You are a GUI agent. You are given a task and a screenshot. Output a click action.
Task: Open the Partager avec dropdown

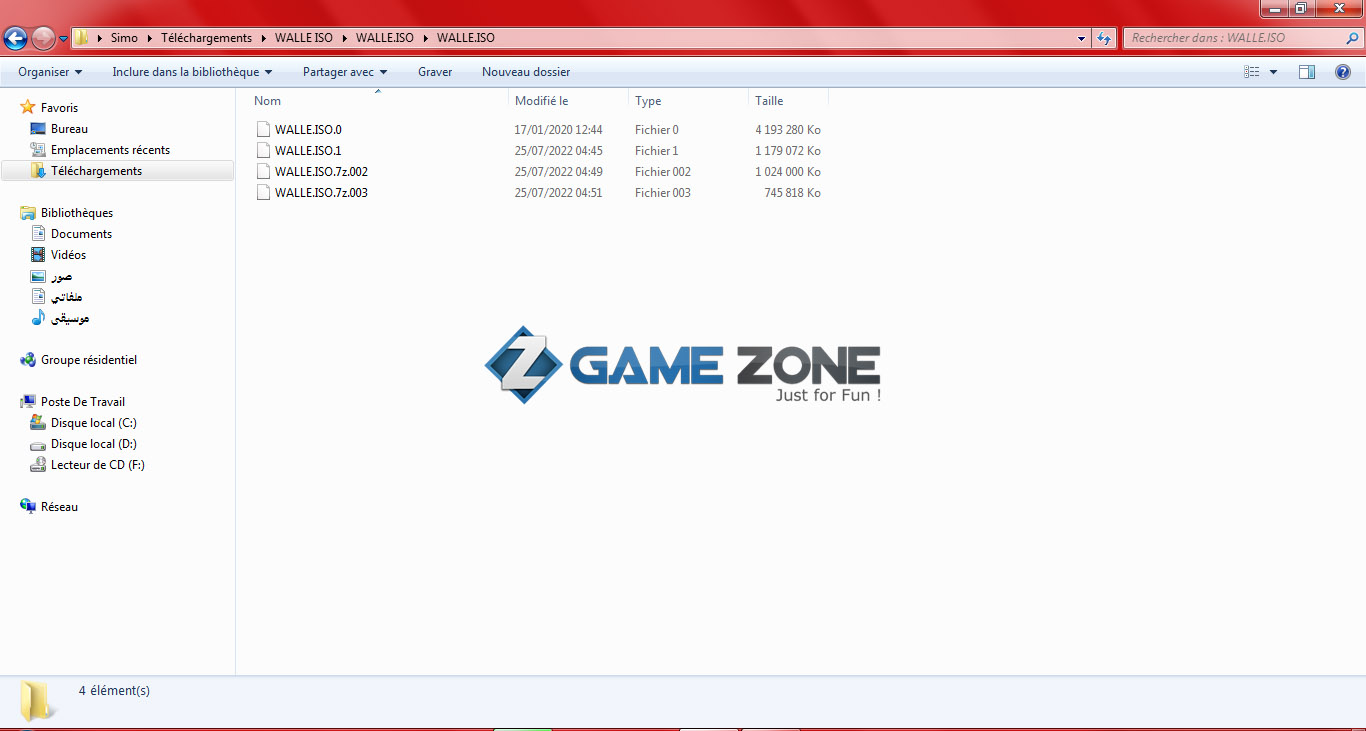coord(345,72)
